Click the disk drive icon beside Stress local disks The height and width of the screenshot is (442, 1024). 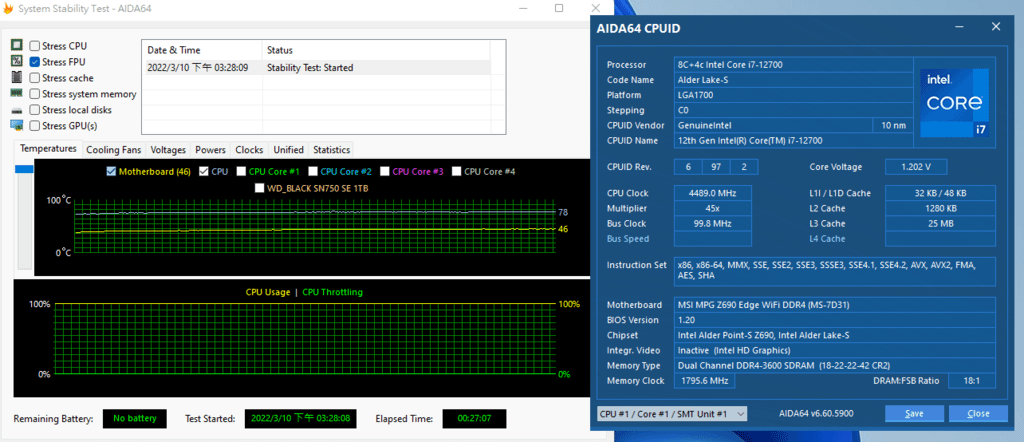tap(17, 110)
